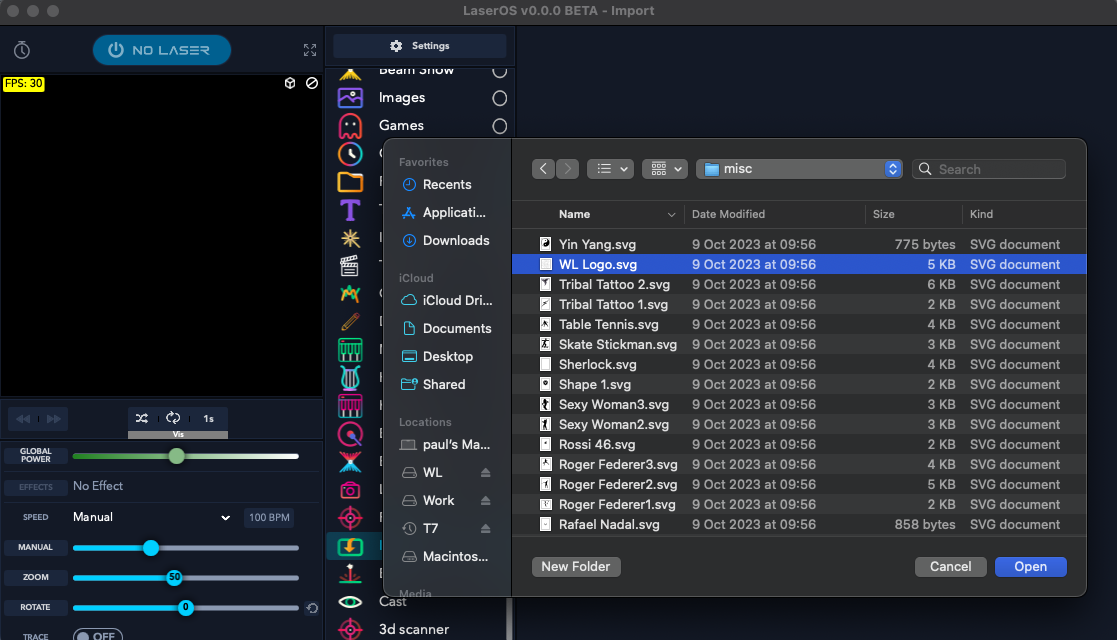Screen dimensions: 1117x640
Task: Click the shuffle playback icon
Action: tap(142, 418)
